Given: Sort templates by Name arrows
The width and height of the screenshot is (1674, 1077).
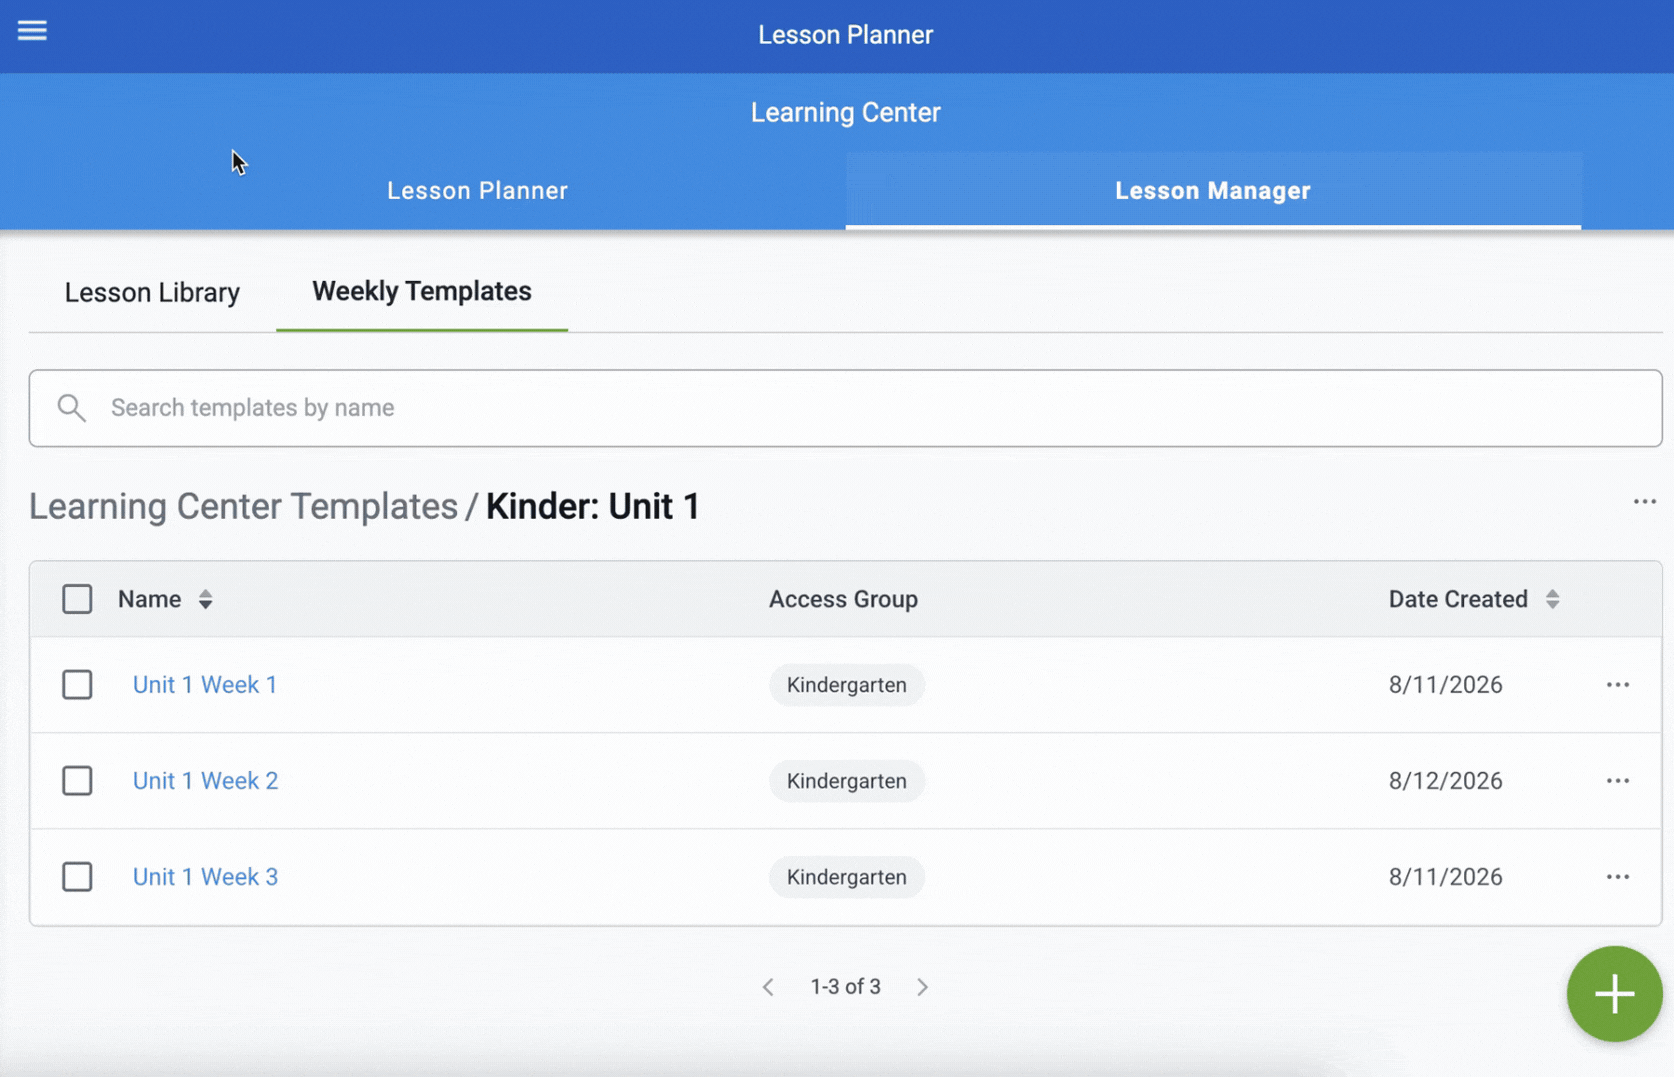Looking at the screenshot, I should pos(205,599).
